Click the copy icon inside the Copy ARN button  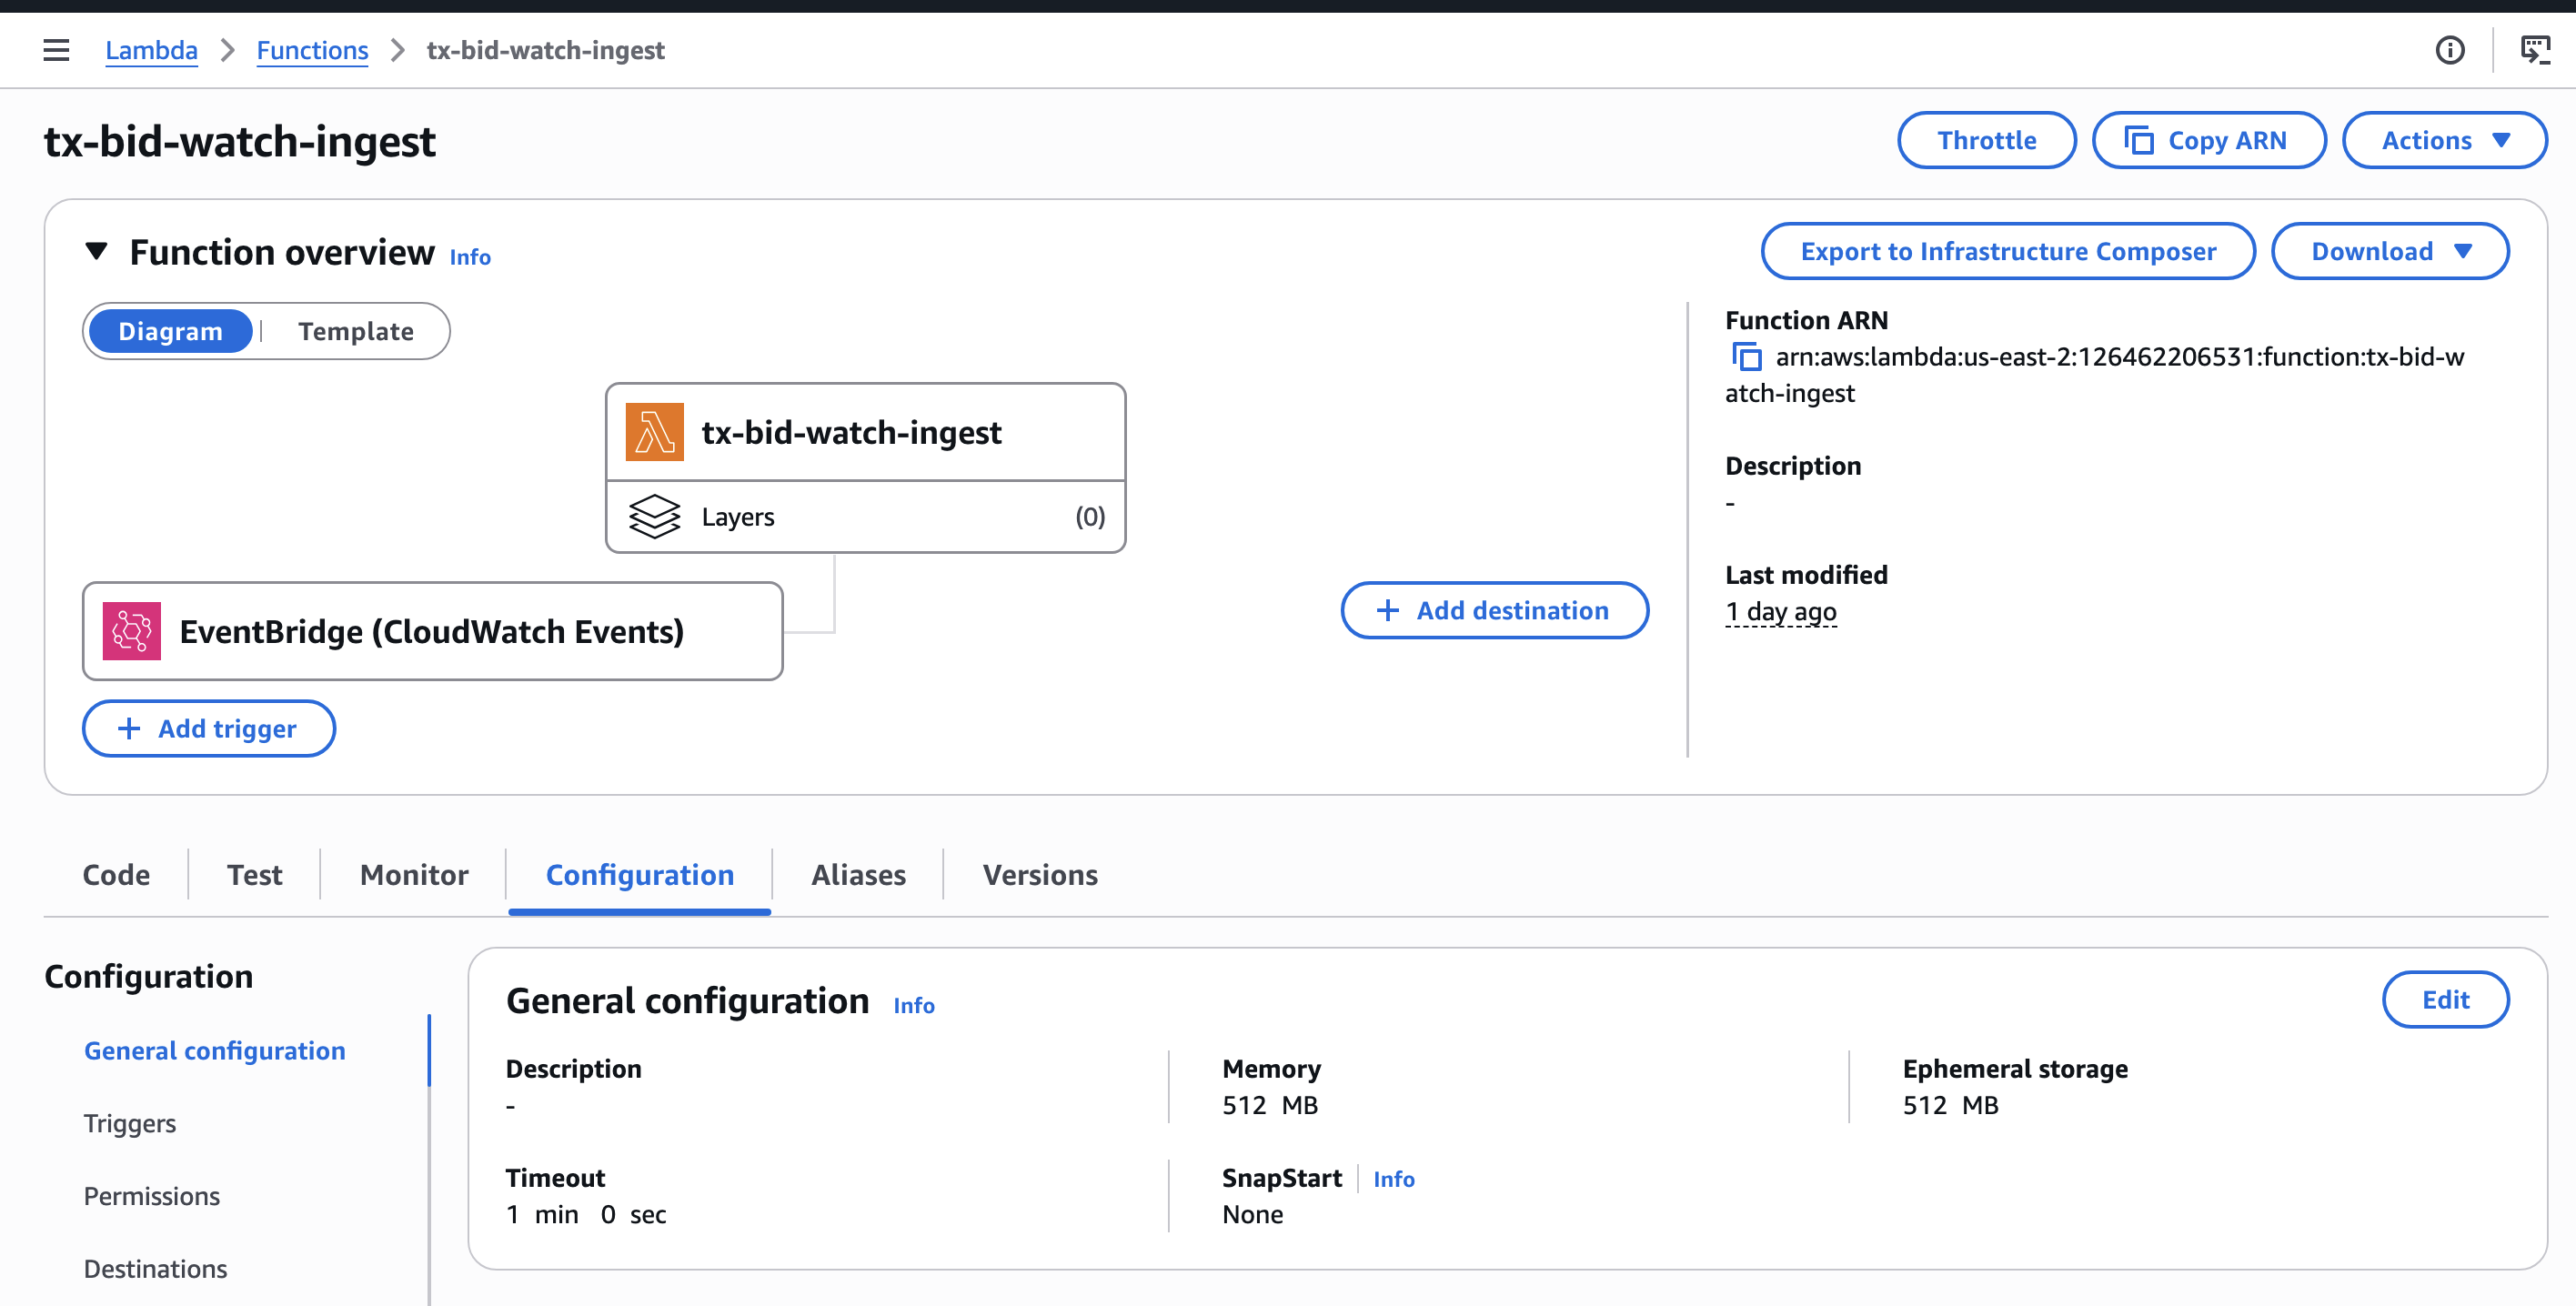(2140, 140)
